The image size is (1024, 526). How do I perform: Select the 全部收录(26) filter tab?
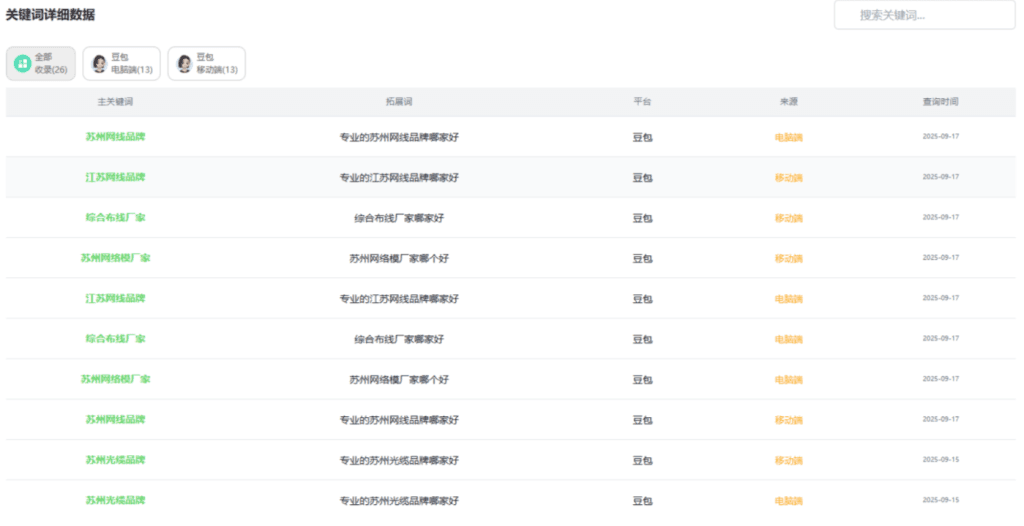point(41,64)
